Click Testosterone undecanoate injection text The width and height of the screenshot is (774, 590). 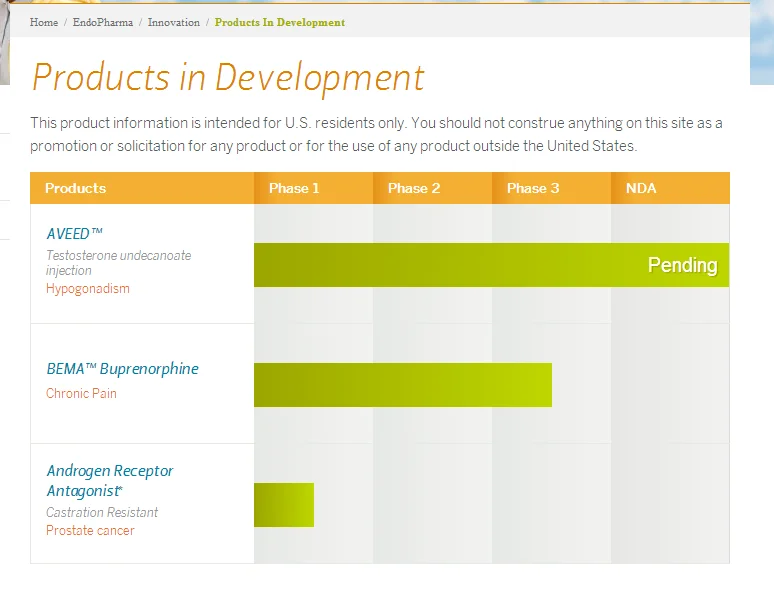118,263
